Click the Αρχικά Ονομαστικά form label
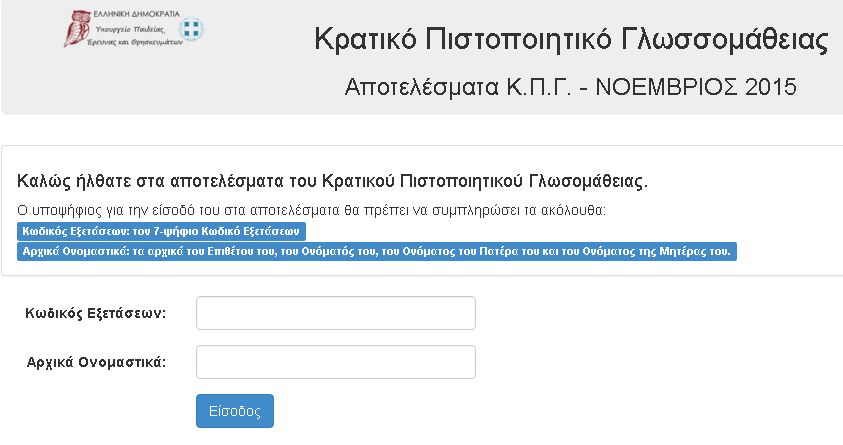Image resolution: width=843 pixels, height=445 pixels. (96, 362)
